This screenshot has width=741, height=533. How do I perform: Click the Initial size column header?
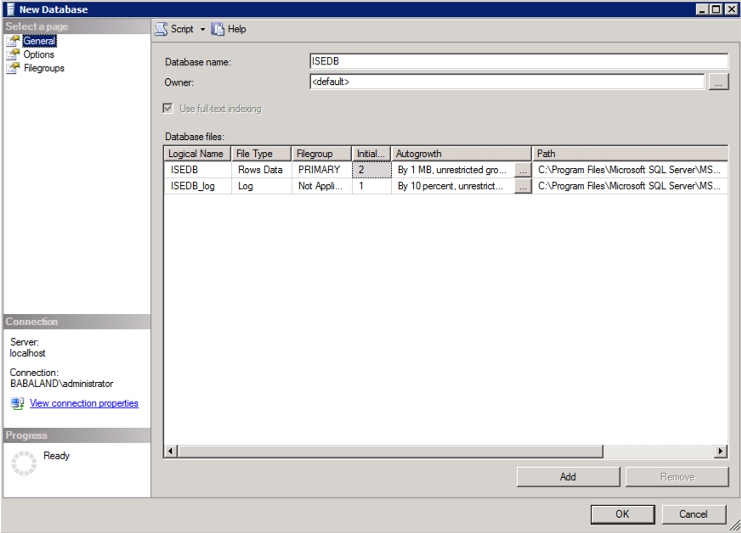(x=371, y=154)
